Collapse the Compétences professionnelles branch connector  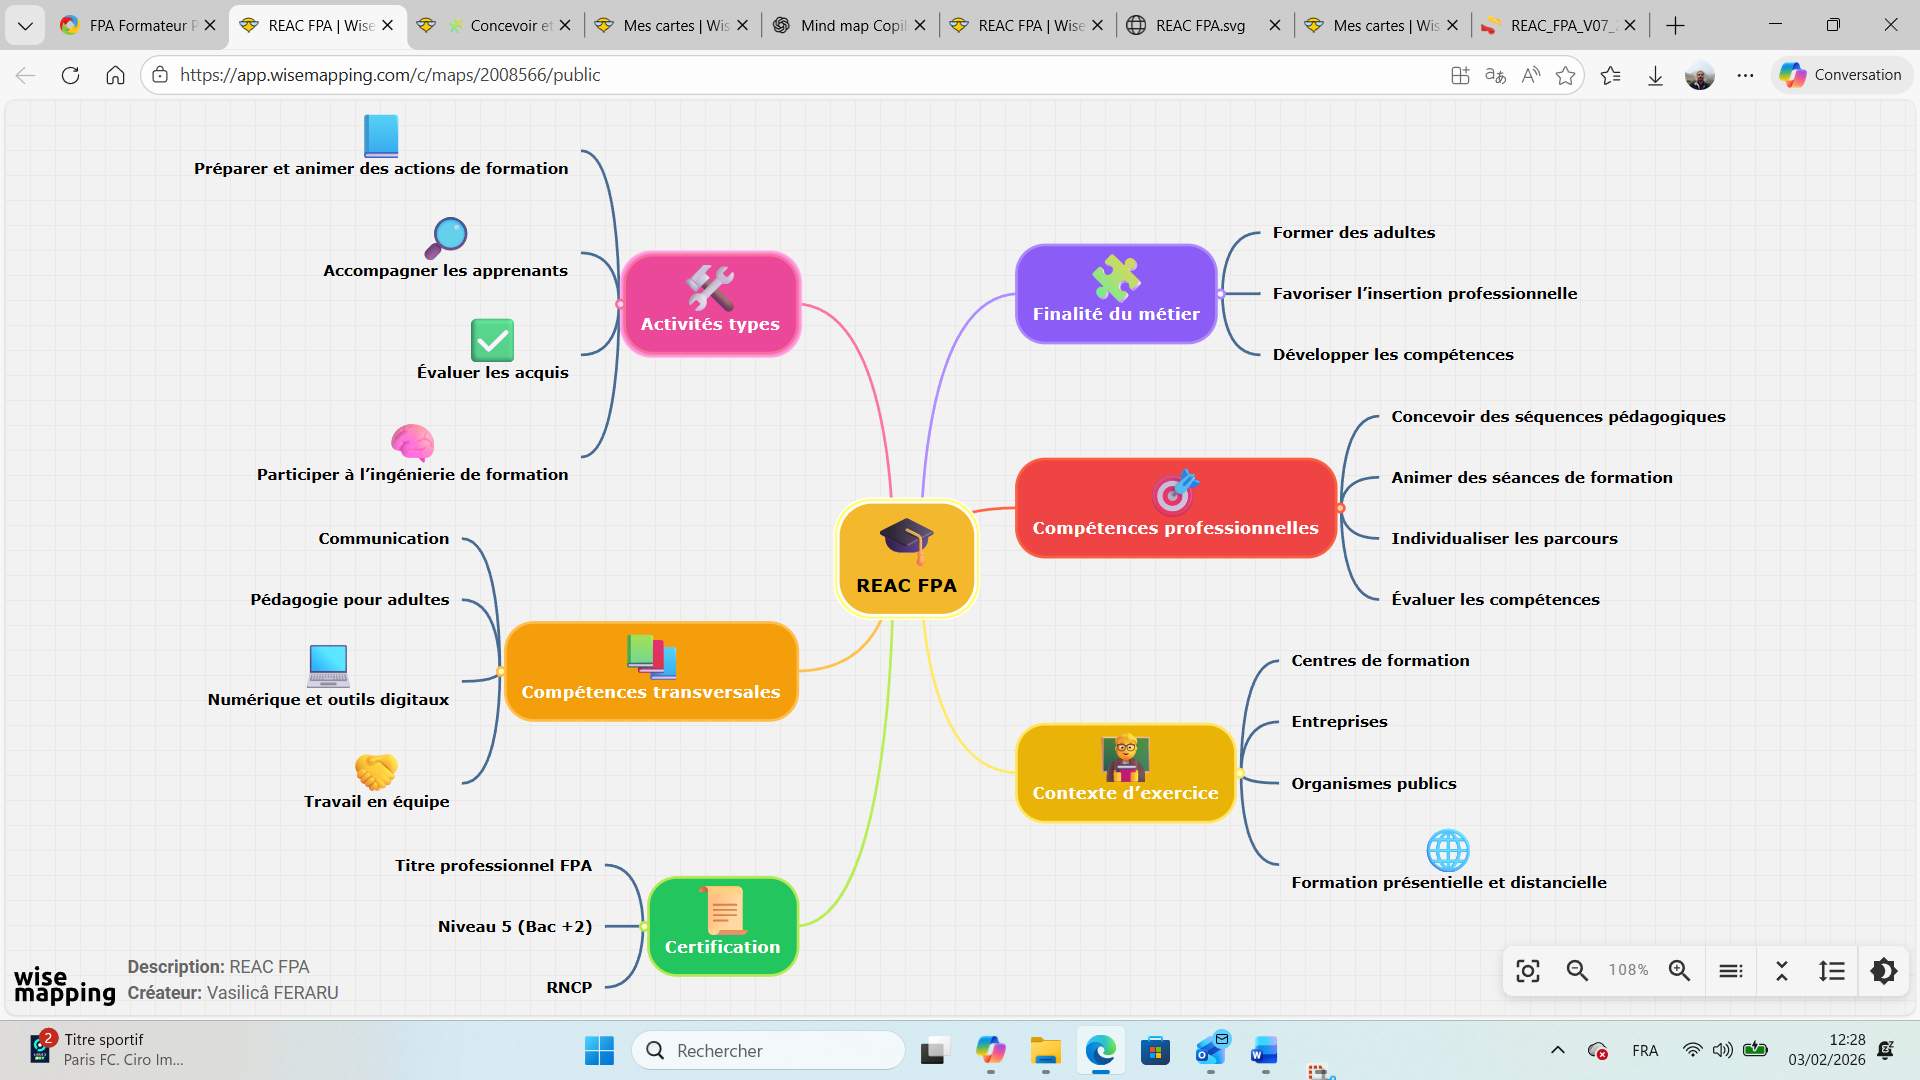pos(1341,508)
